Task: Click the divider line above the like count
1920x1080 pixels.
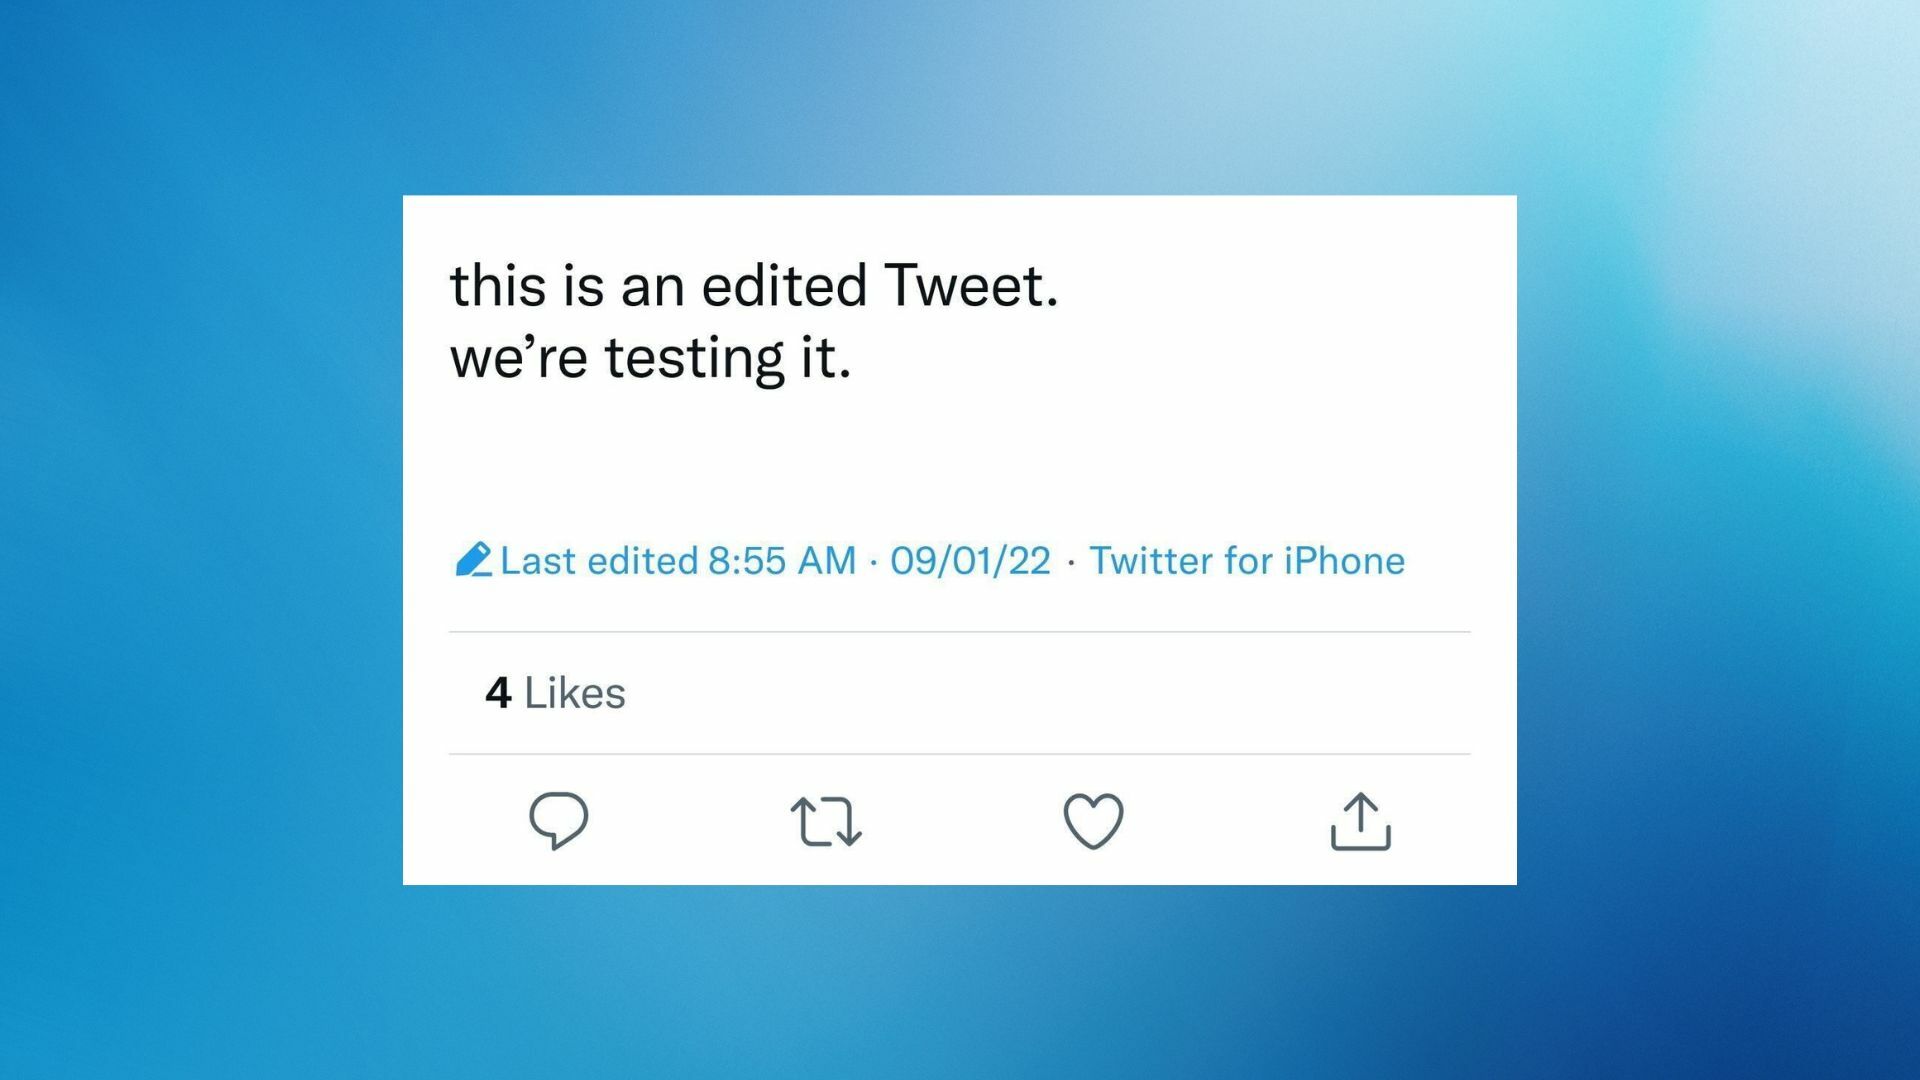Action: pyautogui.click(x=960, y=630)
